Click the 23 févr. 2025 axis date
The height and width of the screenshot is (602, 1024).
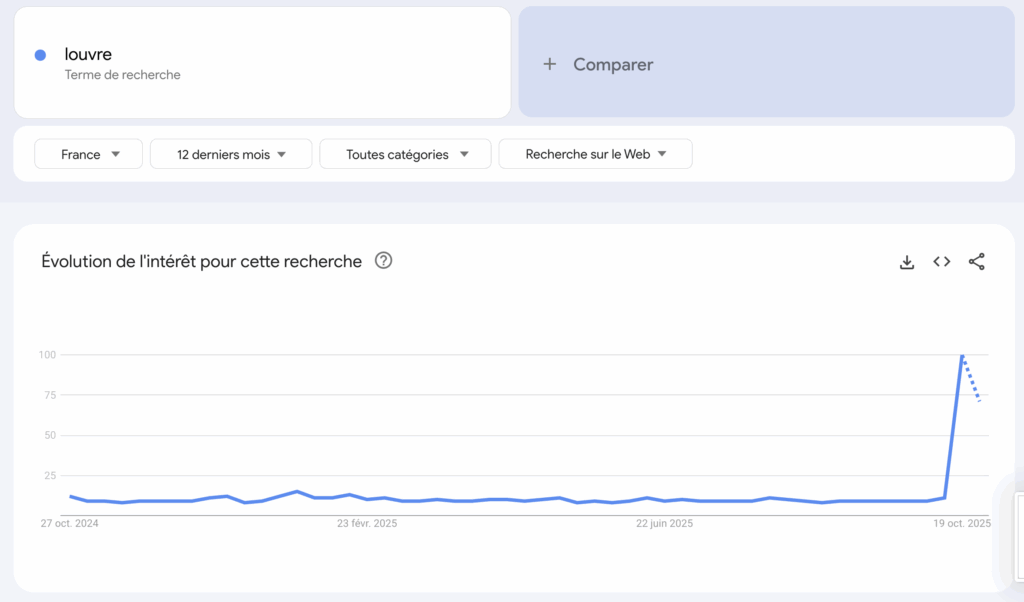[x=365, y=523]
